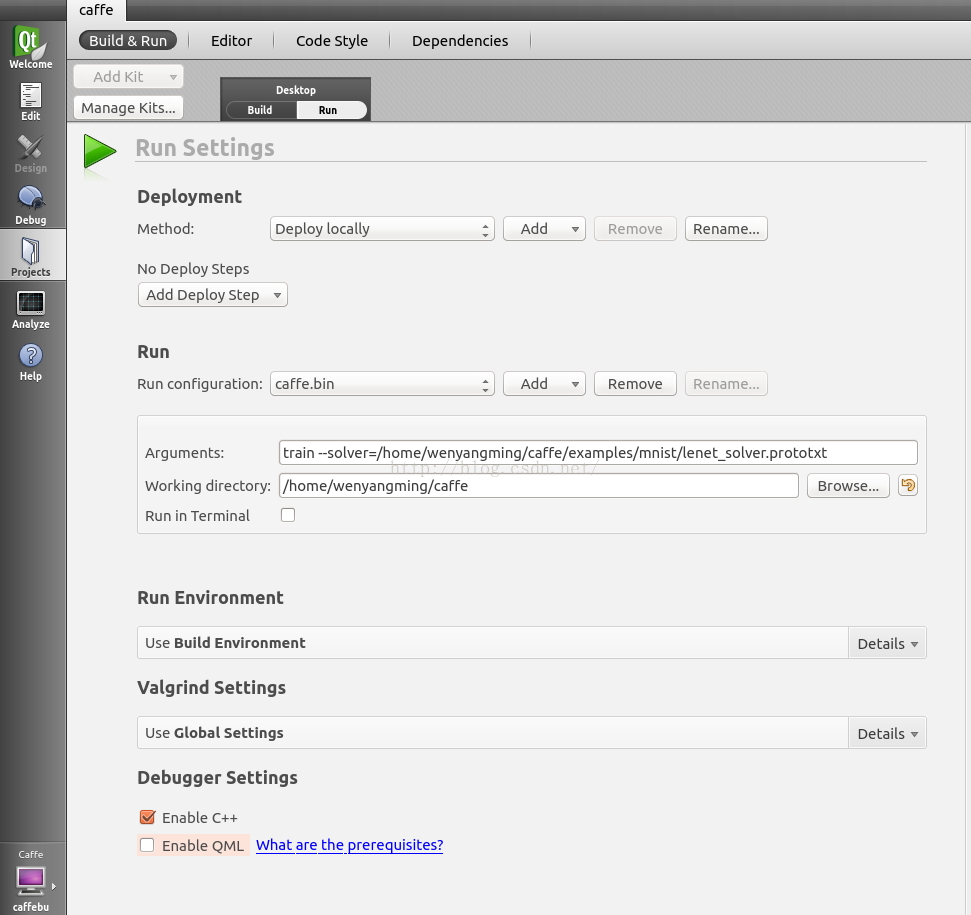Click the Use Build Environment text
Viewport: 971px width, 915px height.
pyautogui.click(x=225, y=643)
